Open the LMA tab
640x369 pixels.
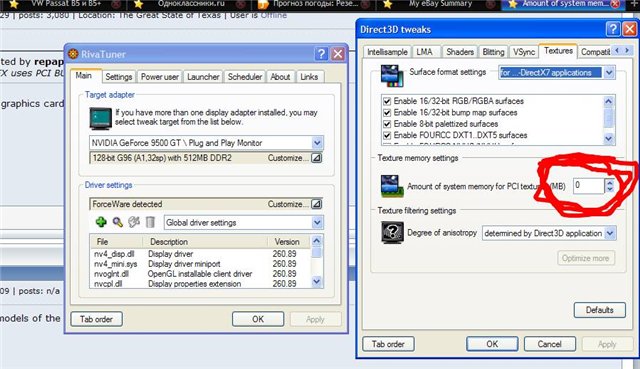click(x=424, y=52)
